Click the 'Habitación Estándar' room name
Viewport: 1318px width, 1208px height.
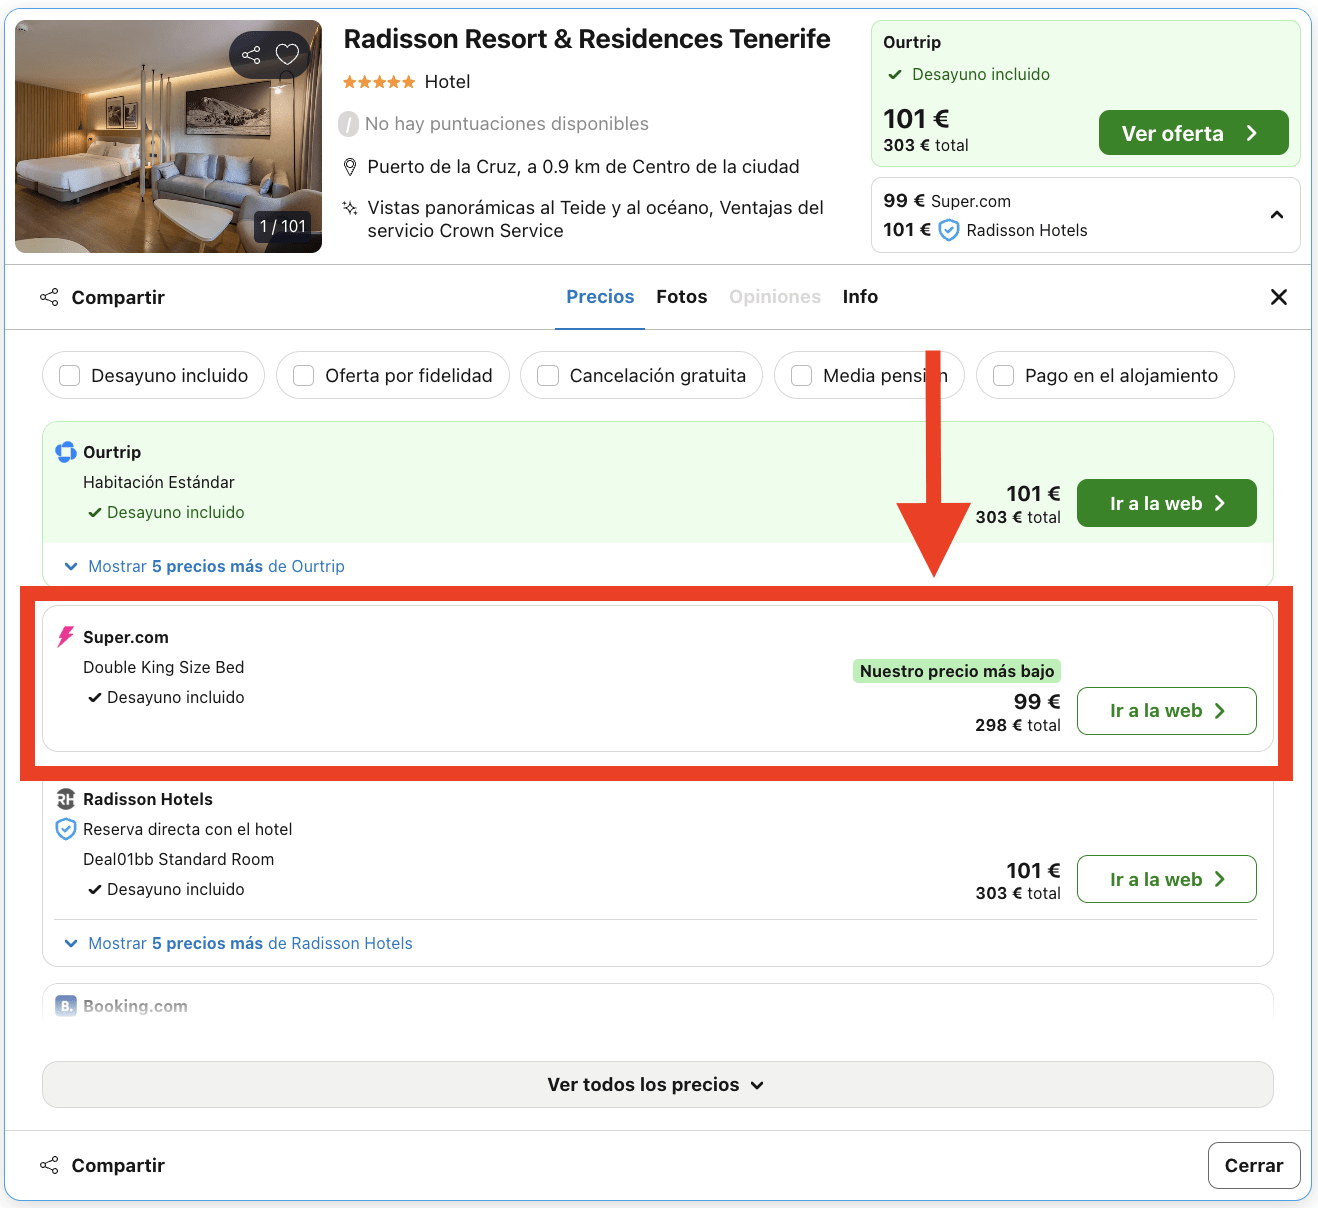(x=159, y=482)
